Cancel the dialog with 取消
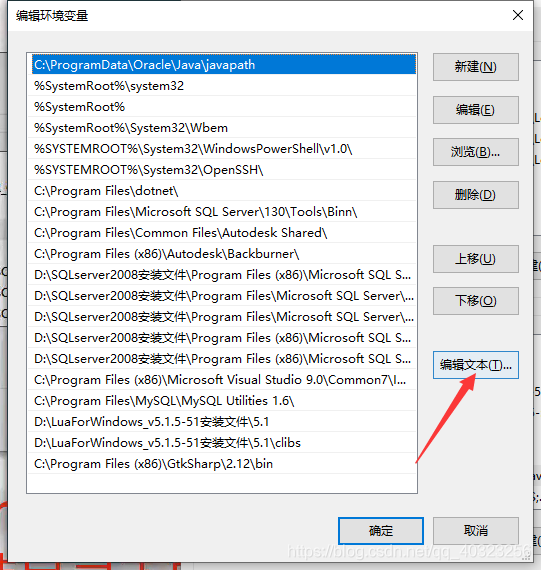Viewport: 541px width, 570px height. pos(476,531)
